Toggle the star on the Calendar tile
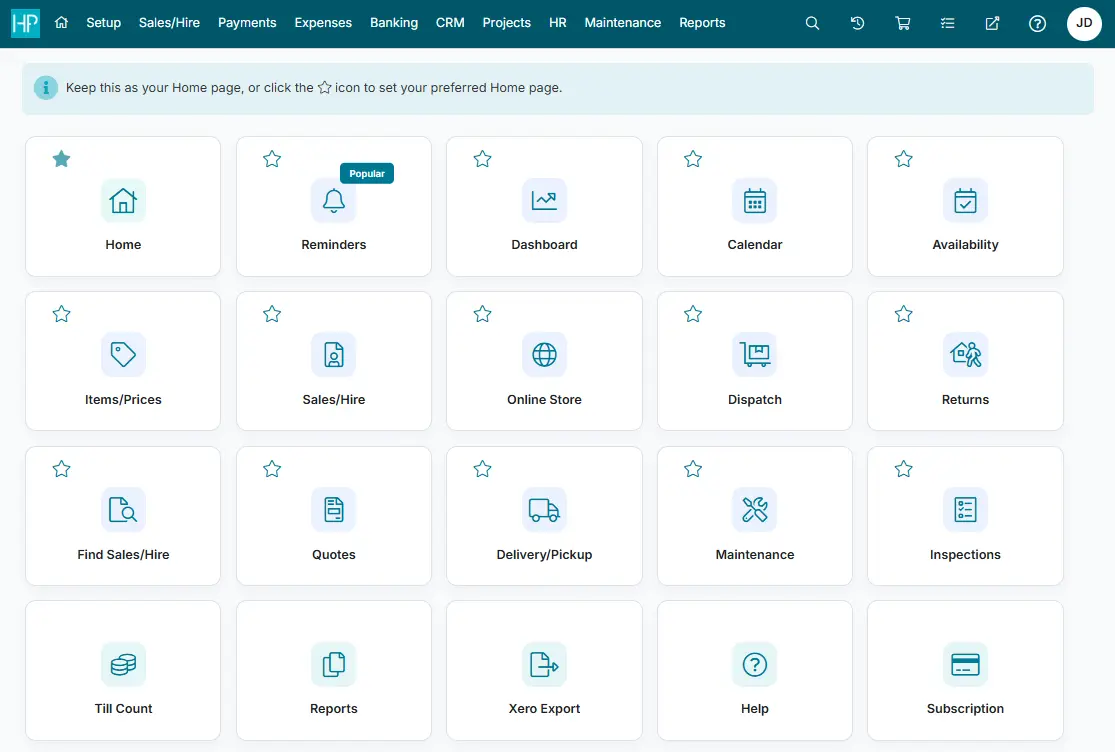The height and width of the screenshot is (752, 1115). coord(693,159)
